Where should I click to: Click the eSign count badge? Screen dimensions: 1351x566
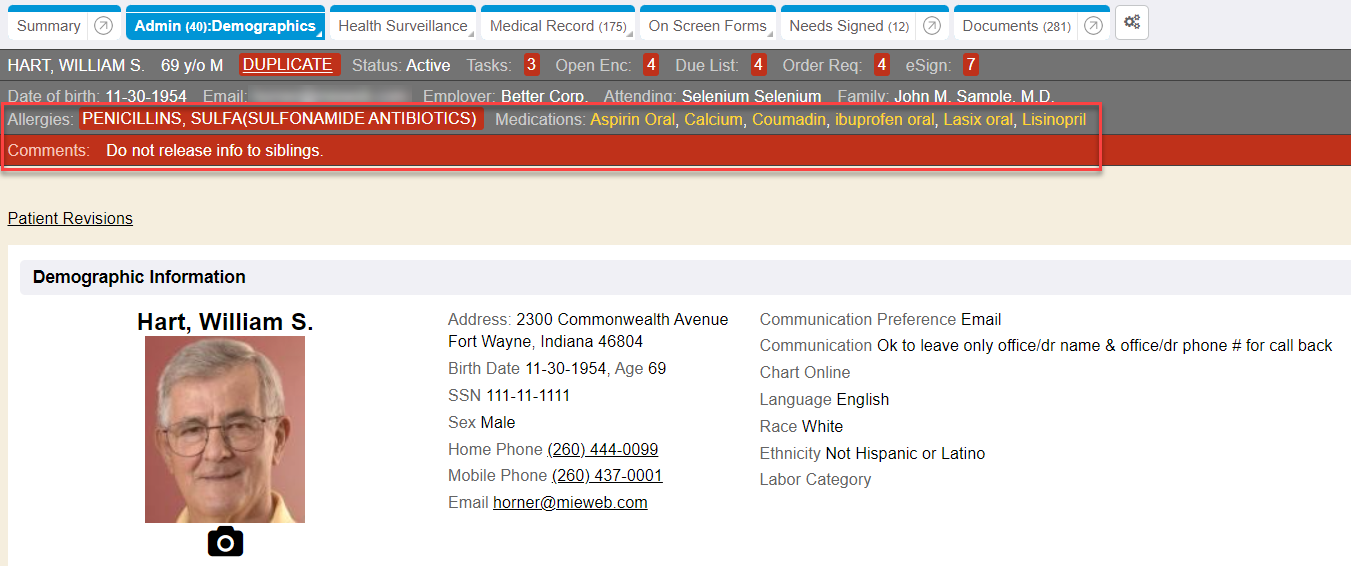[970, 65]
